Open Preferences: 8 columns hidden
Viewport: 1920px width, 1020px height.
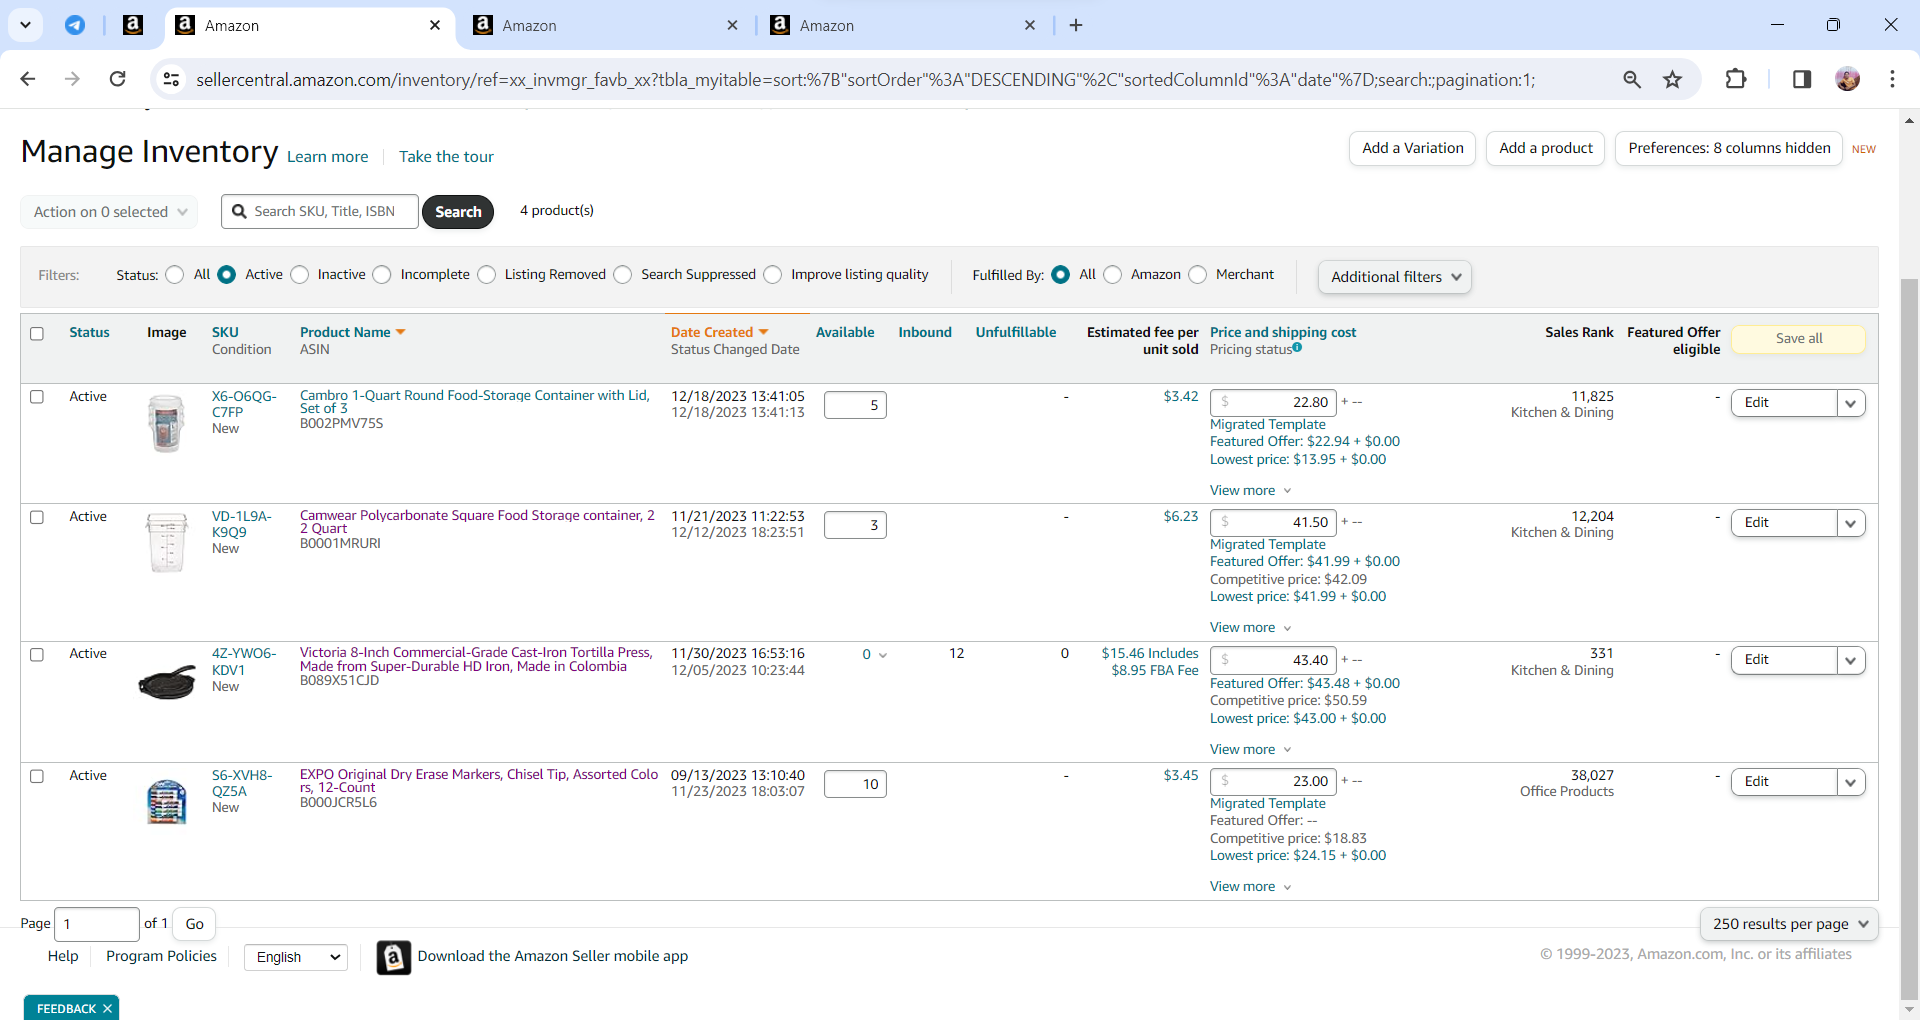click(x=1729, y=148)
